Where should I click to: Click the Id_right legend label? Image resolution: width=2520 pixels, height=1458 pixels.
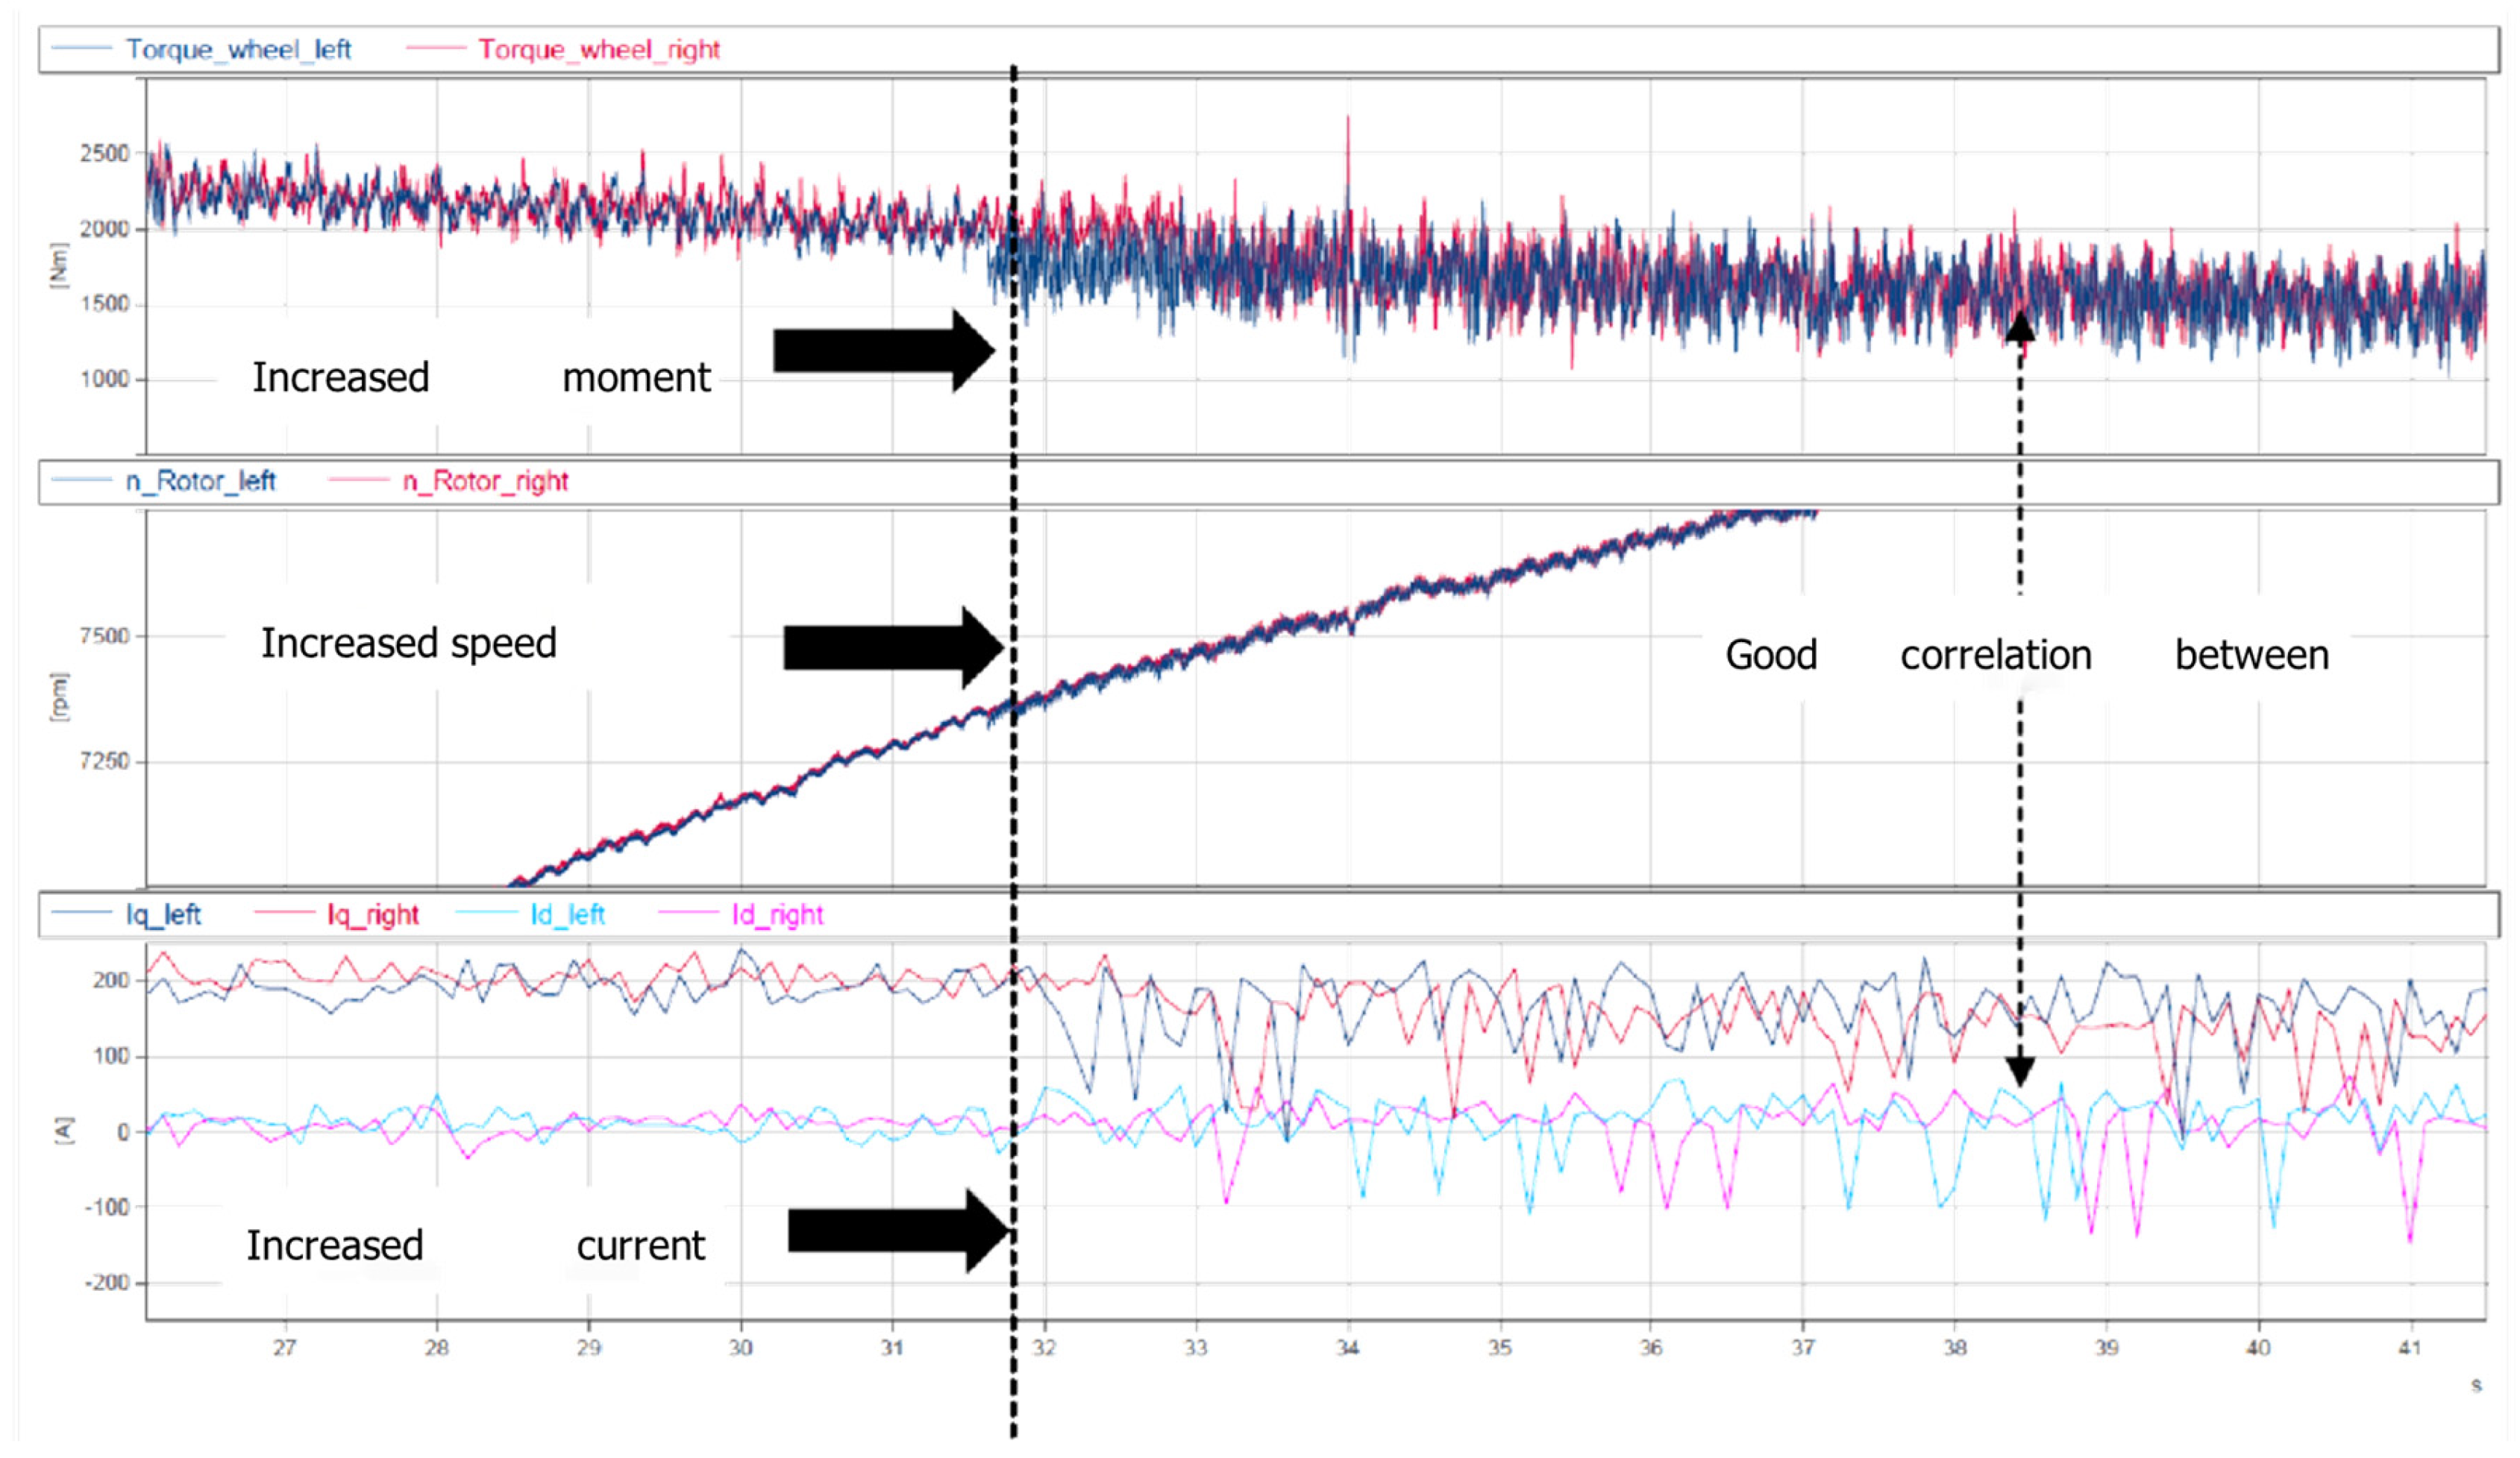777,914
